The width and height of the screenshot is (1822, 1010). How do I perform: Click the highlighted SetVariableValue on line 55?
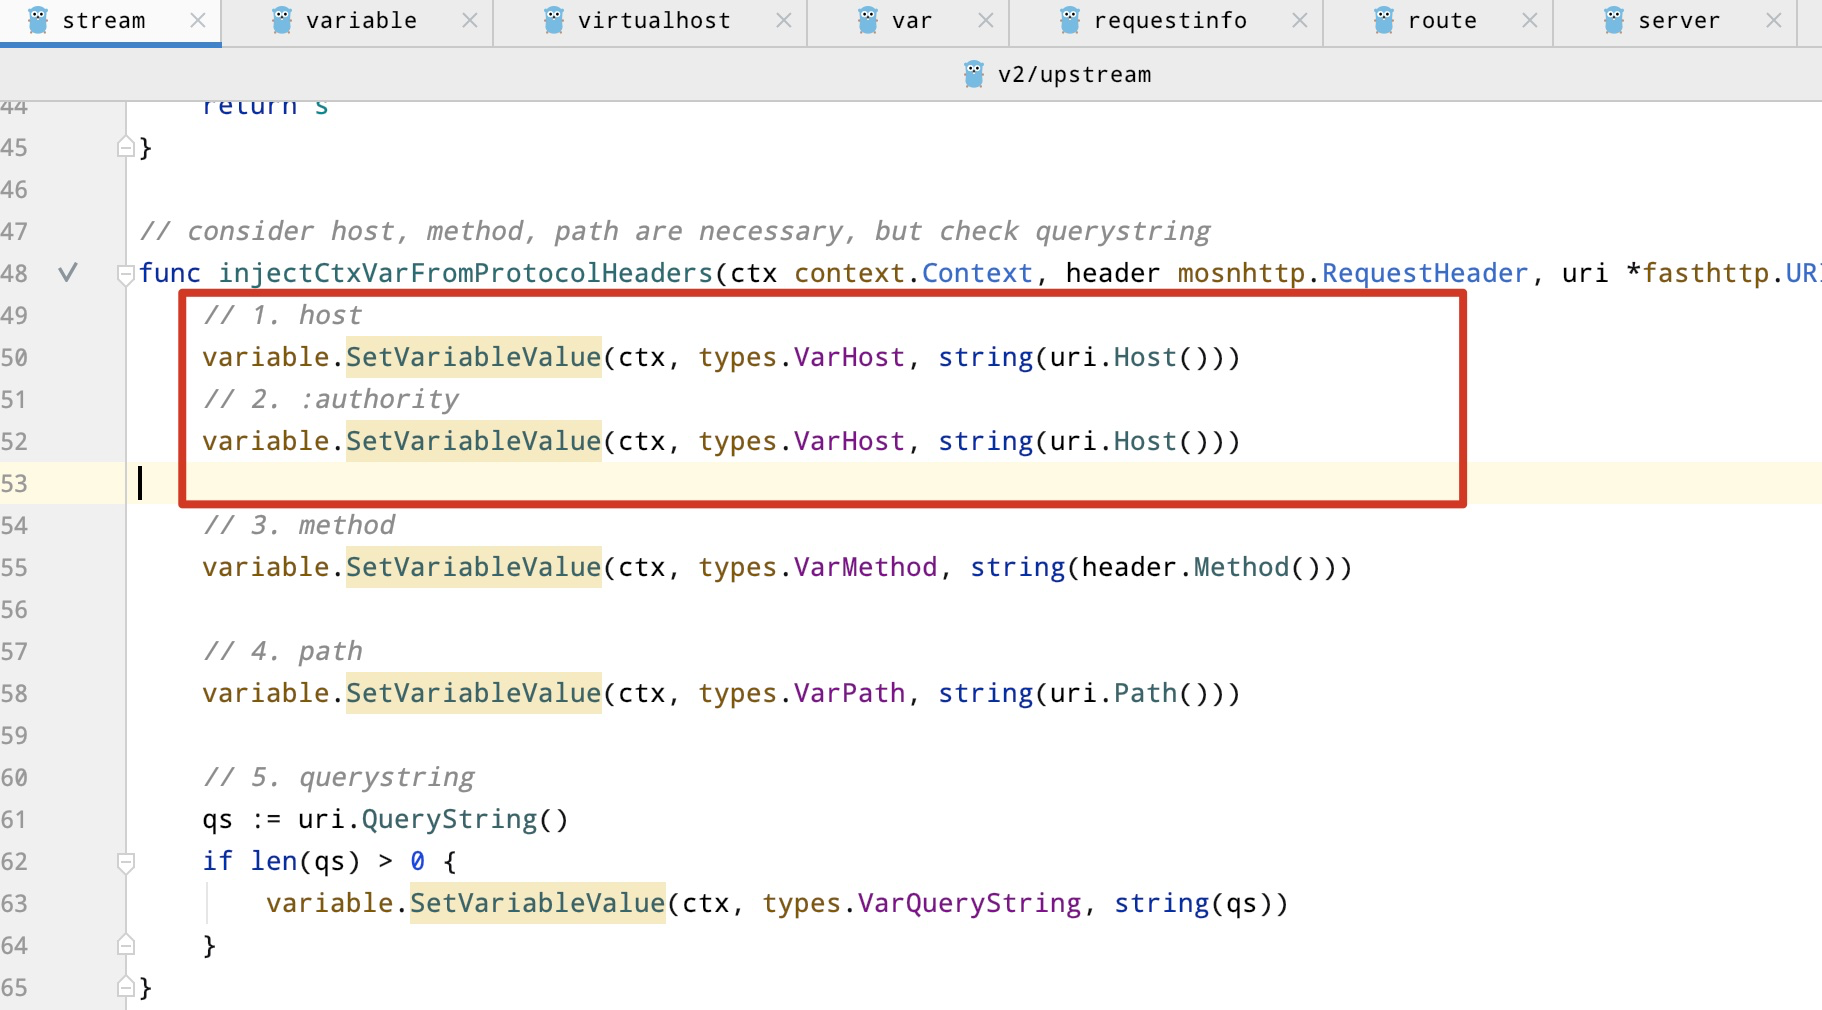point(472,567)
